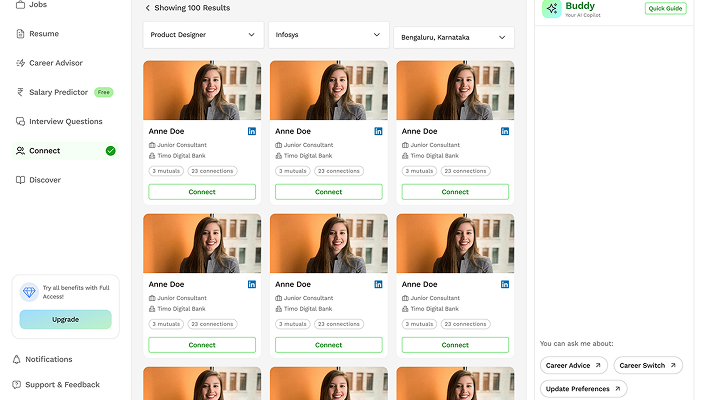702x400 pixels.
Task: Select the Career Switch suggestion chip
Action: click(648, 366)
